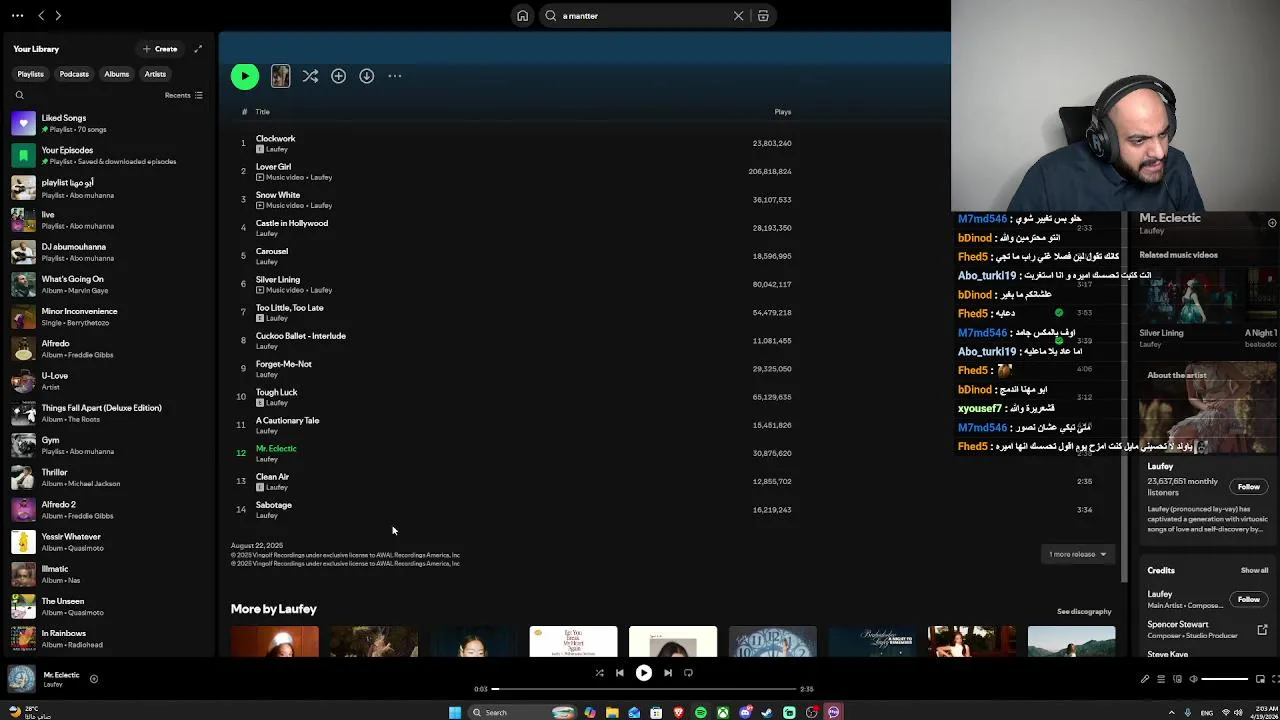The height and width of the screenshot is (720, 1280).
Task: Create a new playlist with the Create button
Action: tap(160, 49)
